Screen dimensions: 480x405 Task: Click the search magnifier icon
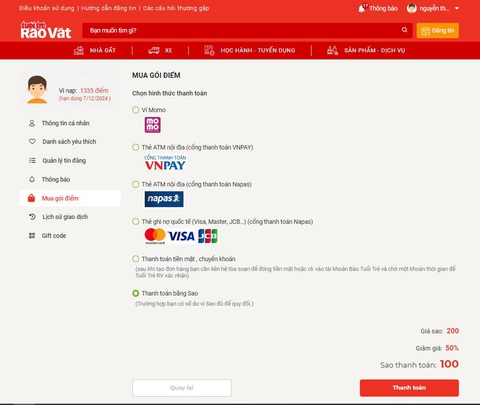pyautogui.click(x=404, y=30)
